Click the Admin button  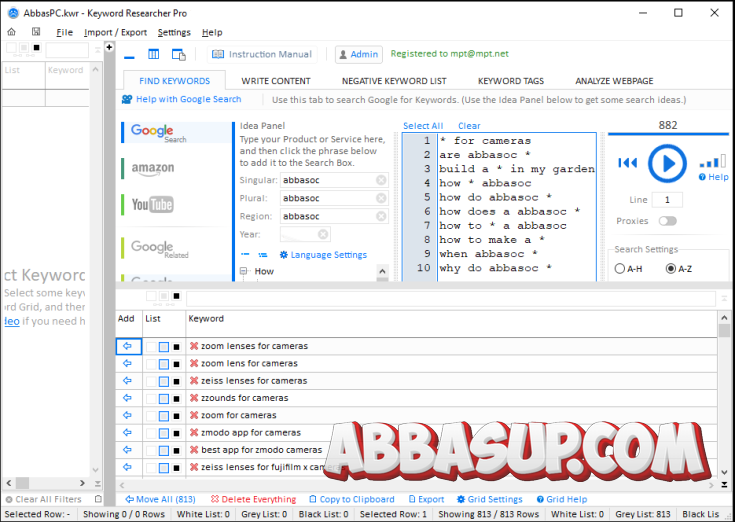(359, 54)
